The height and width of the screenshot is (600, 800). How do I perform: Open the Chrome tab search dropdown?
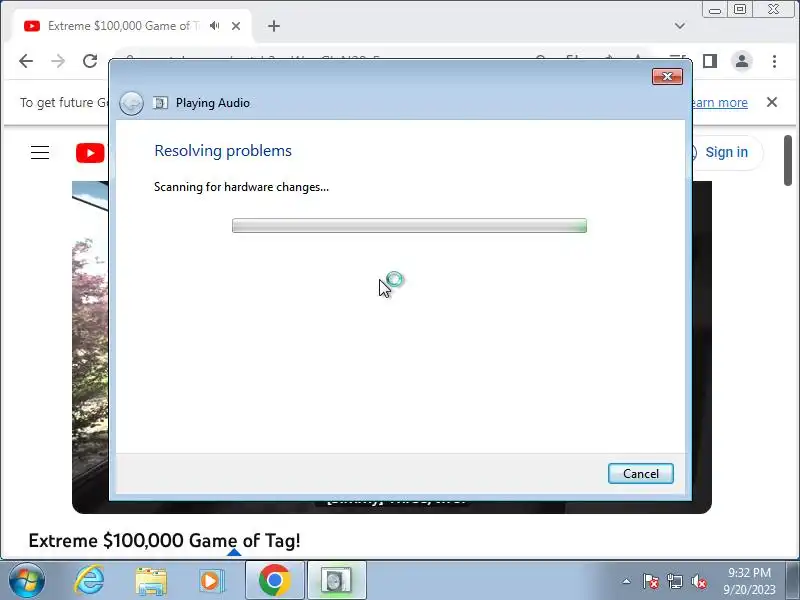680,26
